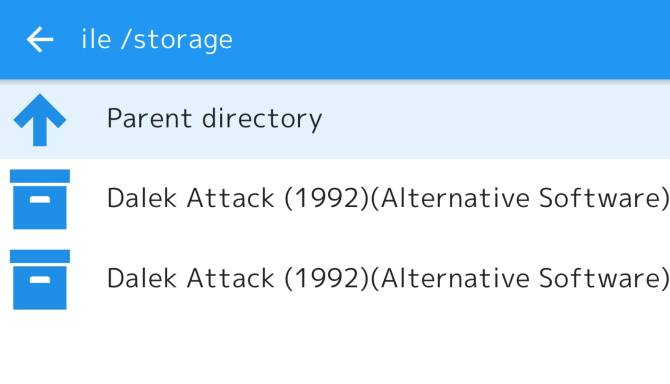Click "(Alternative Software)" in the second archive entry

[520, 279]
